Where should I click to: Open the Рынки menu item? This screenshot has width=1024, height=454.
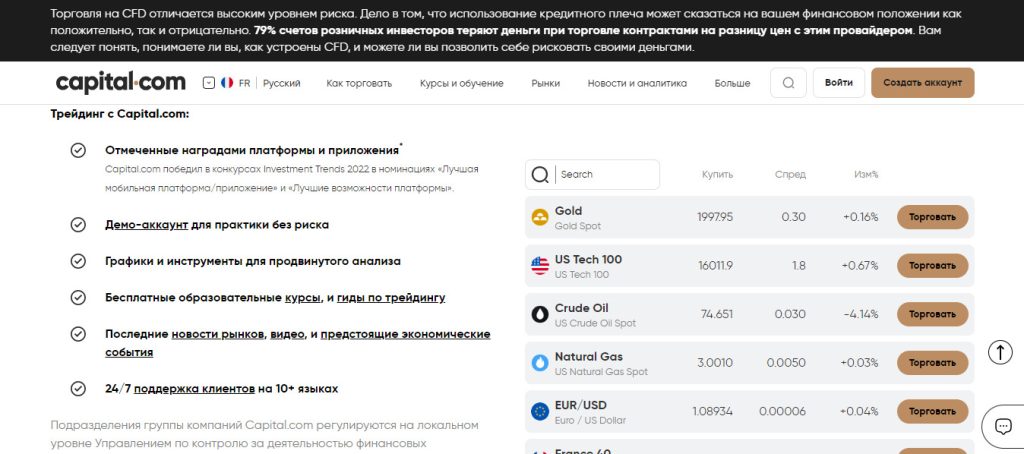[x=545, y=83]
